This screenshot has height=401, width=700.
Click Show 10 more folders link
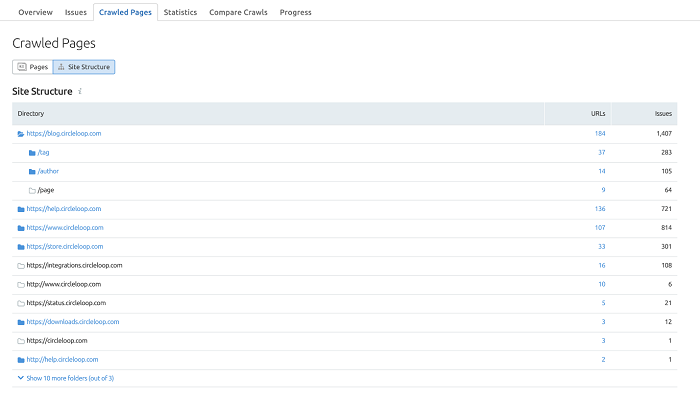point(70,378)
